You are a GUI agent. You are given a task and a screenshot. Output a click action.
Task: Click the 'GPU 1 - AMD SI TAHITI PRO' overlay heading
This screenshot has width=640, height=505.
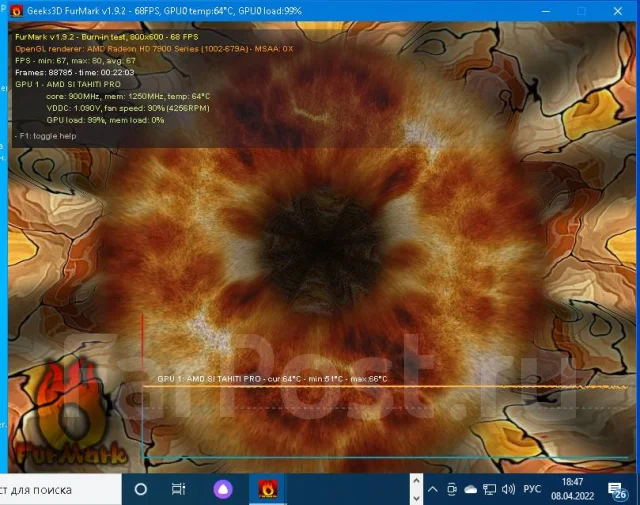68,84
